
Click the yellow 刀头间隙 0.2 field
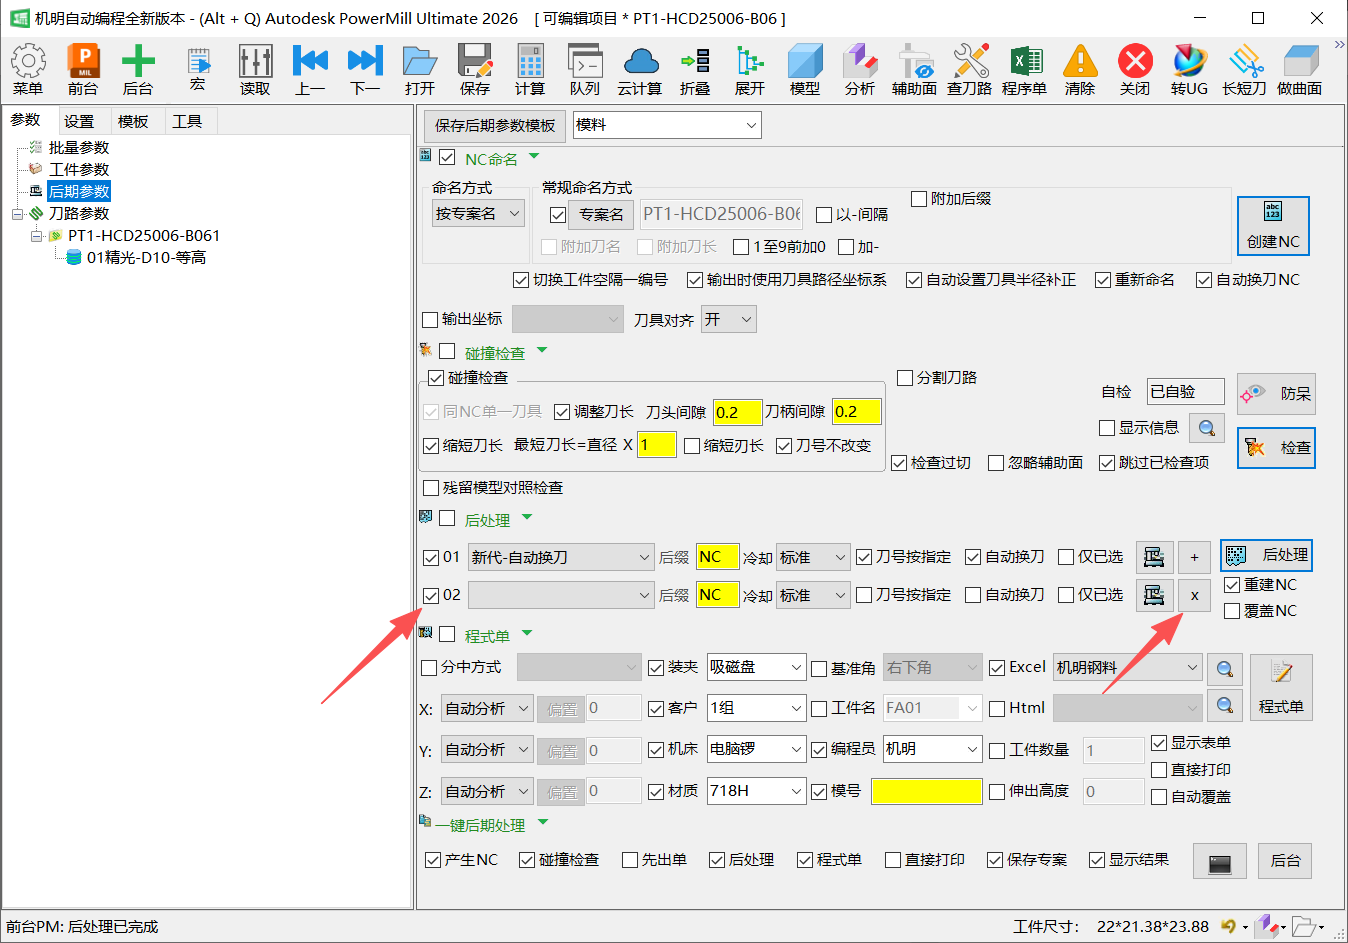click(737, 412)
